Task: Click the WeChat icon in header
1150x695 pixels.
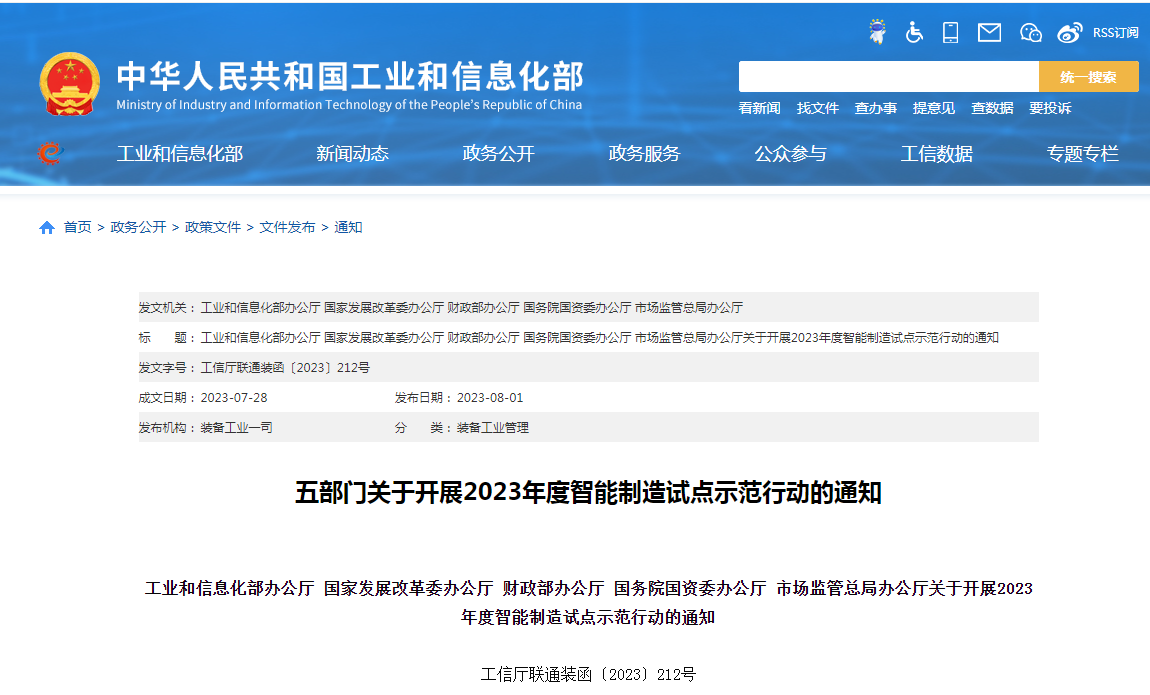Action: [1030, 33]
